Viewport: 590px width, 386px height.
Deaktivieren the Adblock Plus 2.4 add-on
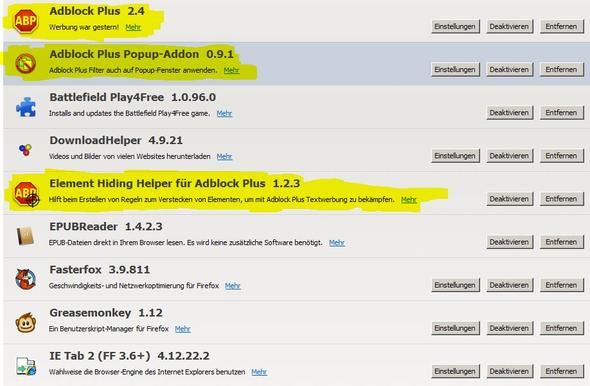[x=509, y=27]
